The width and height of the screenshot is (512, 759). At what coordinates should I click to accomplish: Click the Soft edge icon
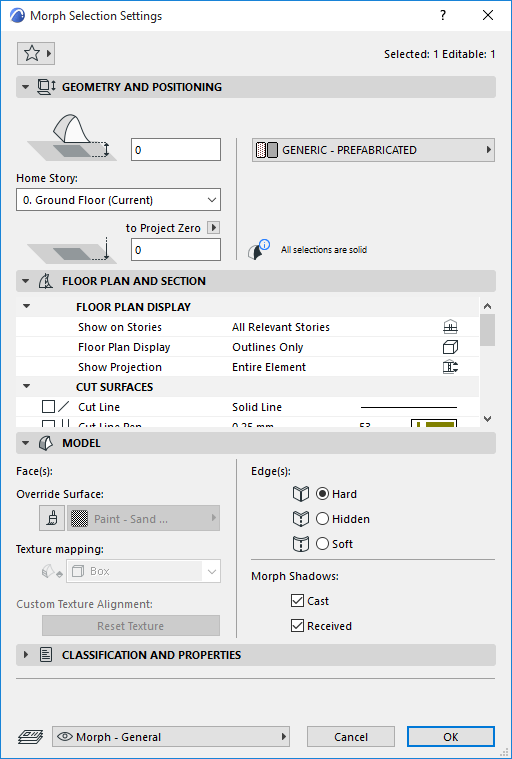(301, 544)
